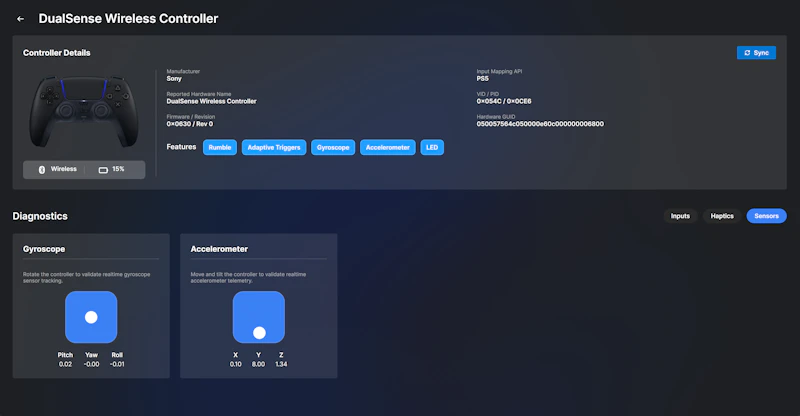Click the battery level icon
Viewport: 800px width, 416px height.
pos(103,169)
